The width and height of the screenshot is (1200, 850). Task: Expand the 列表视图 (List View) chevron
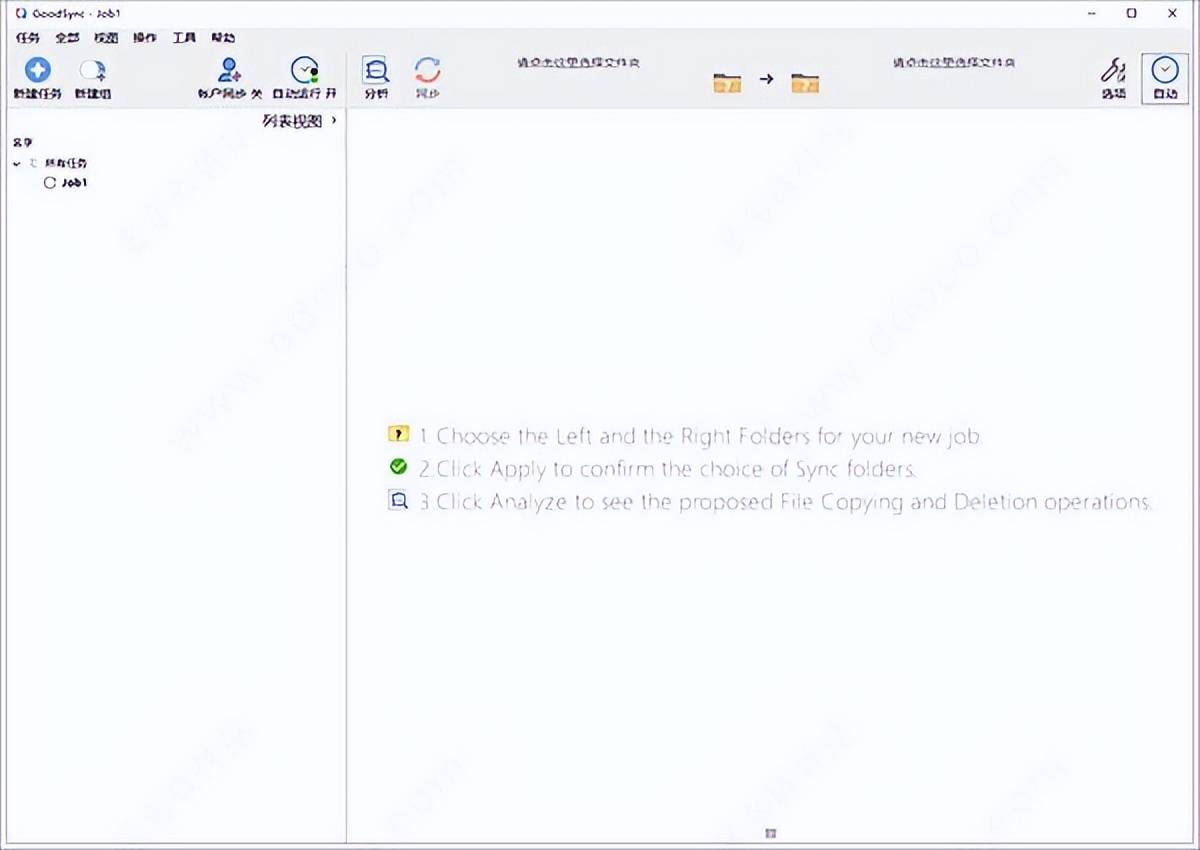tap(334, 121)
